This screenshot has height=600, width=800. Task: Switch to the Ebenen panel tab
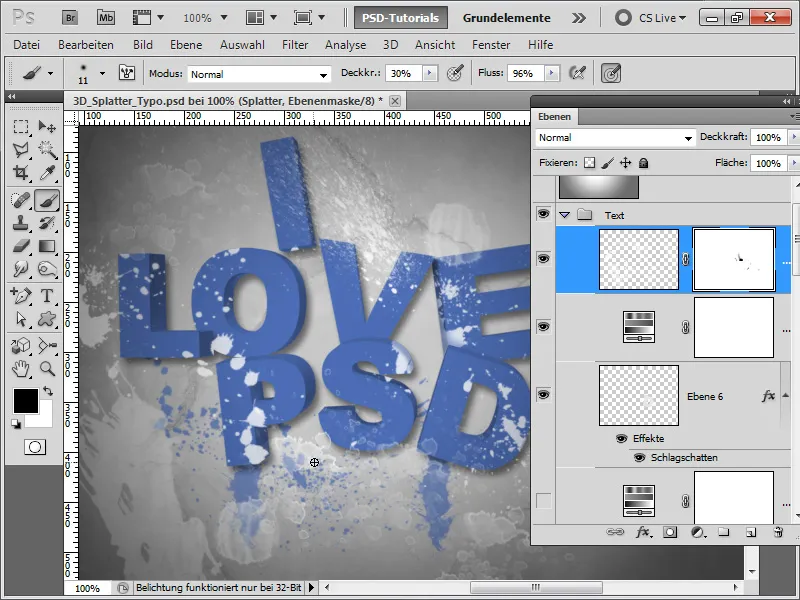point(555,117)
